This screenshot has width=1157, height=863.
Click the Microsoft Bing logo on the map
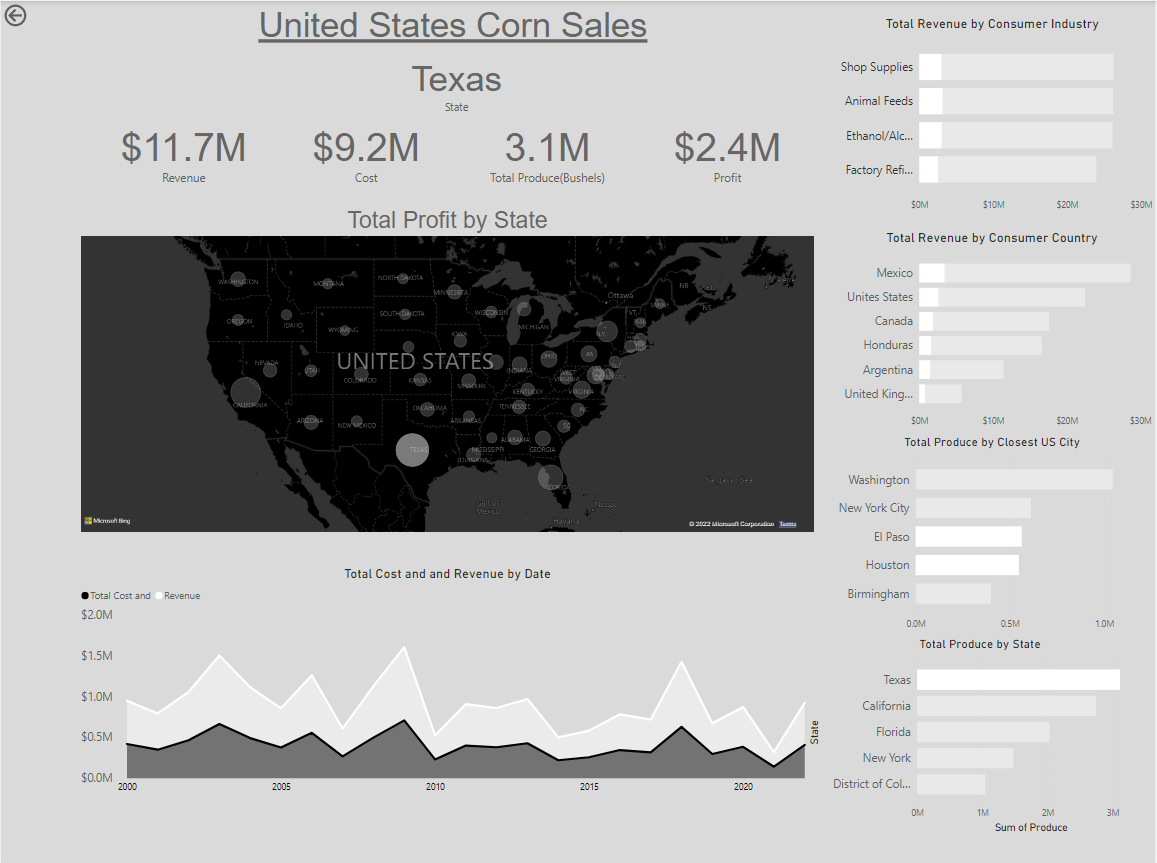pos(107,521)
